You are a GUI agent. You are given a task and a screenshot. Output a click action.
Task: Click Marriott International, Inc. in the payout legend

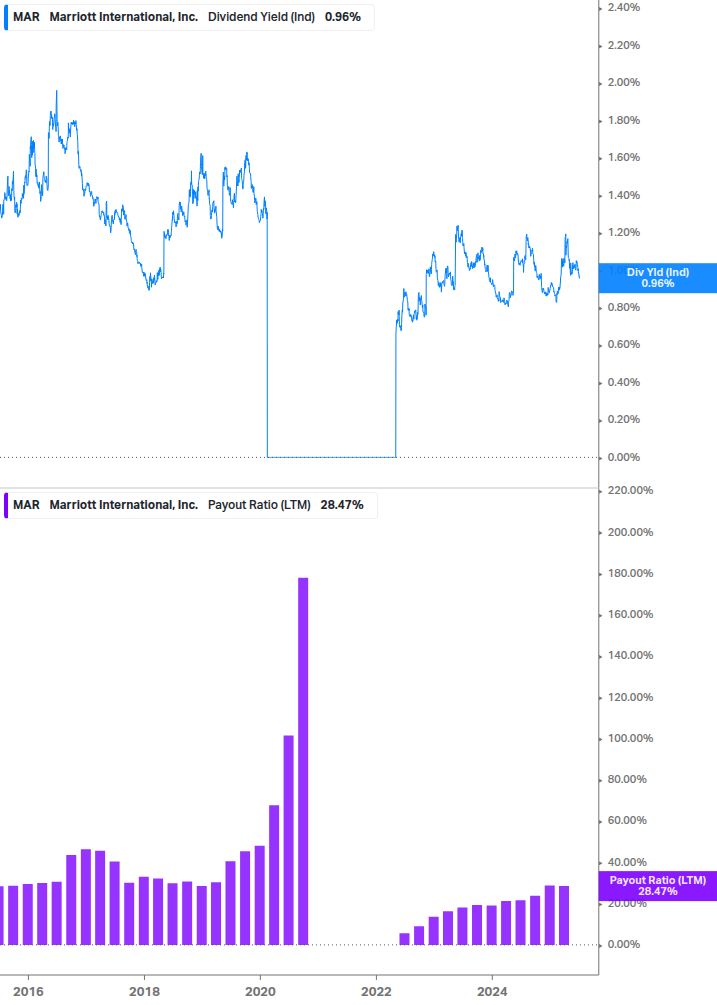click(124, 505)
